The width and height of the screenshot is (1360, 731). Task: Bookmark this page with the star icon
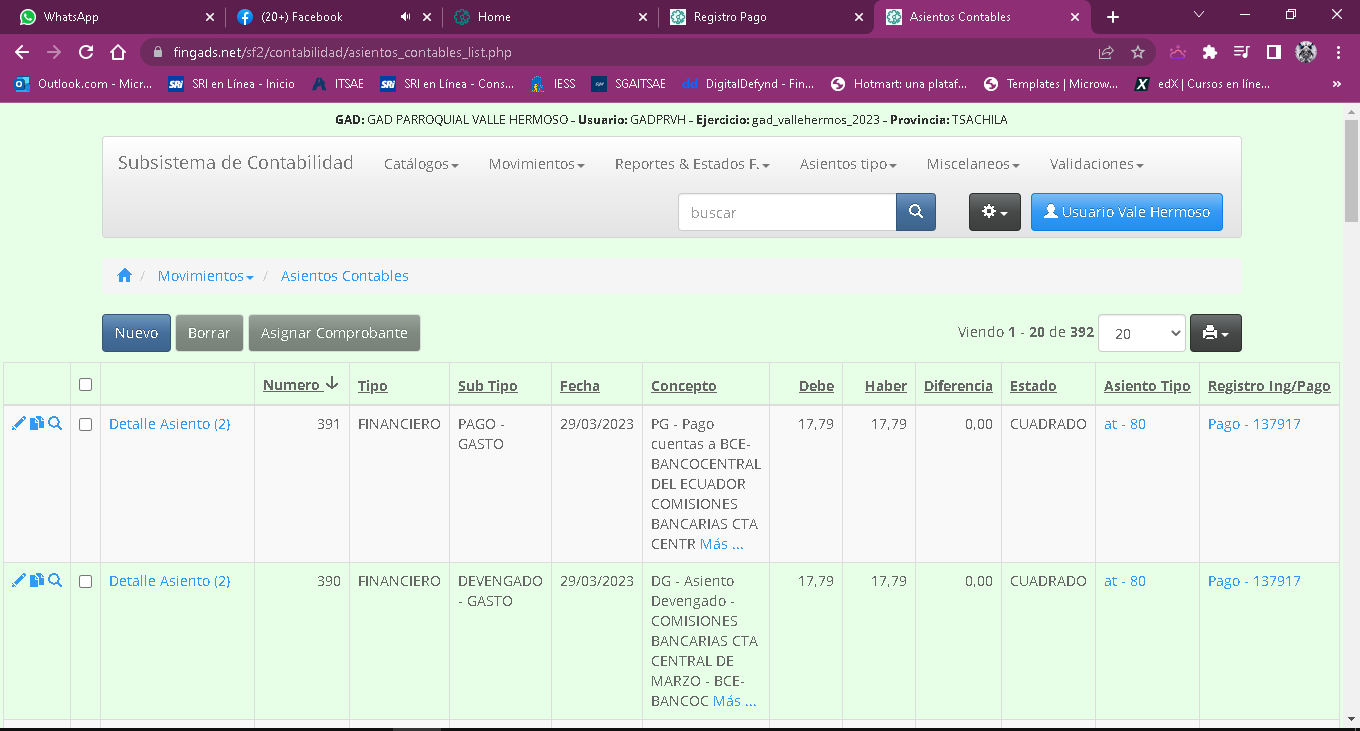pyautogui.click(x=1137, y=52)
